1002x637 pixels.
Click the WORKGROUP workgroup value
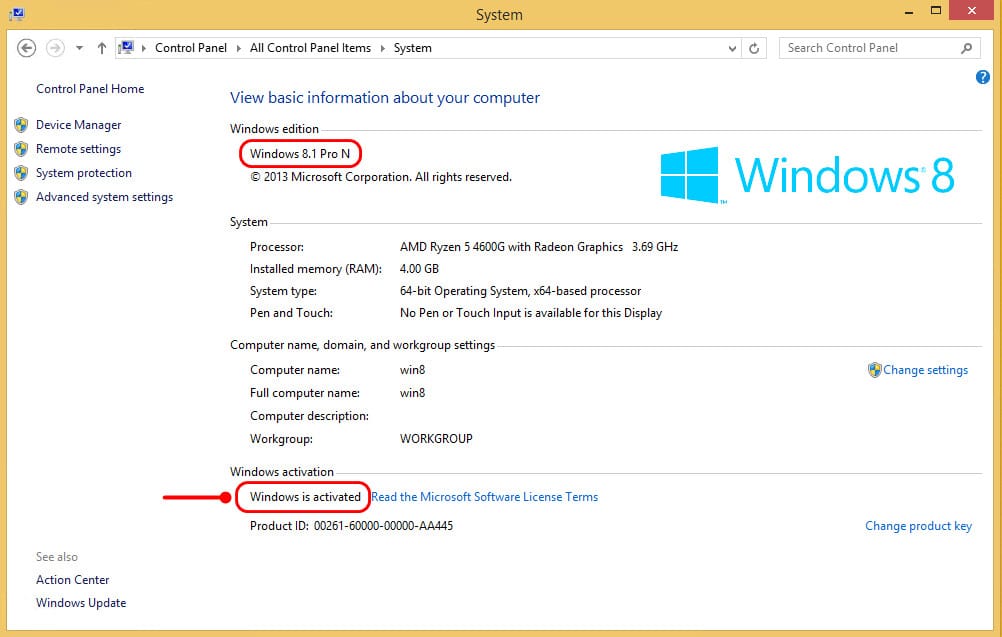(x=436, y=439)
